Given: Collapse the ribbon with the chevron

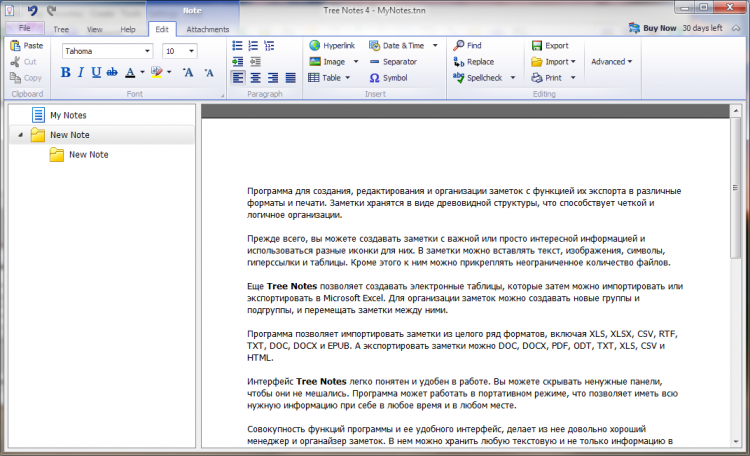Looking at the screenshot, I should 736,28.
